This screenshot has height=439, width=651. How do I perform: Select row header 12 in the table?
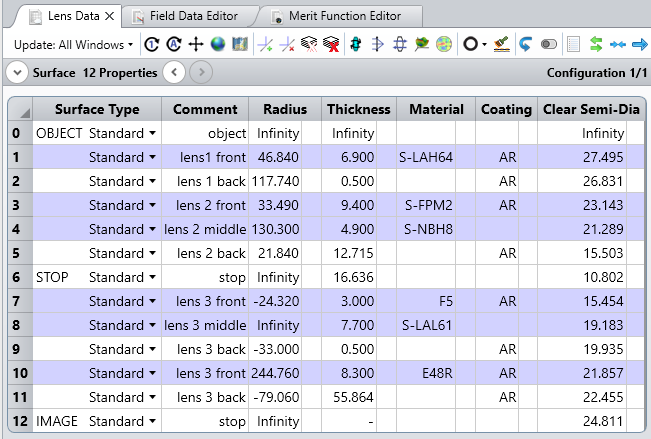click(20, 421)
